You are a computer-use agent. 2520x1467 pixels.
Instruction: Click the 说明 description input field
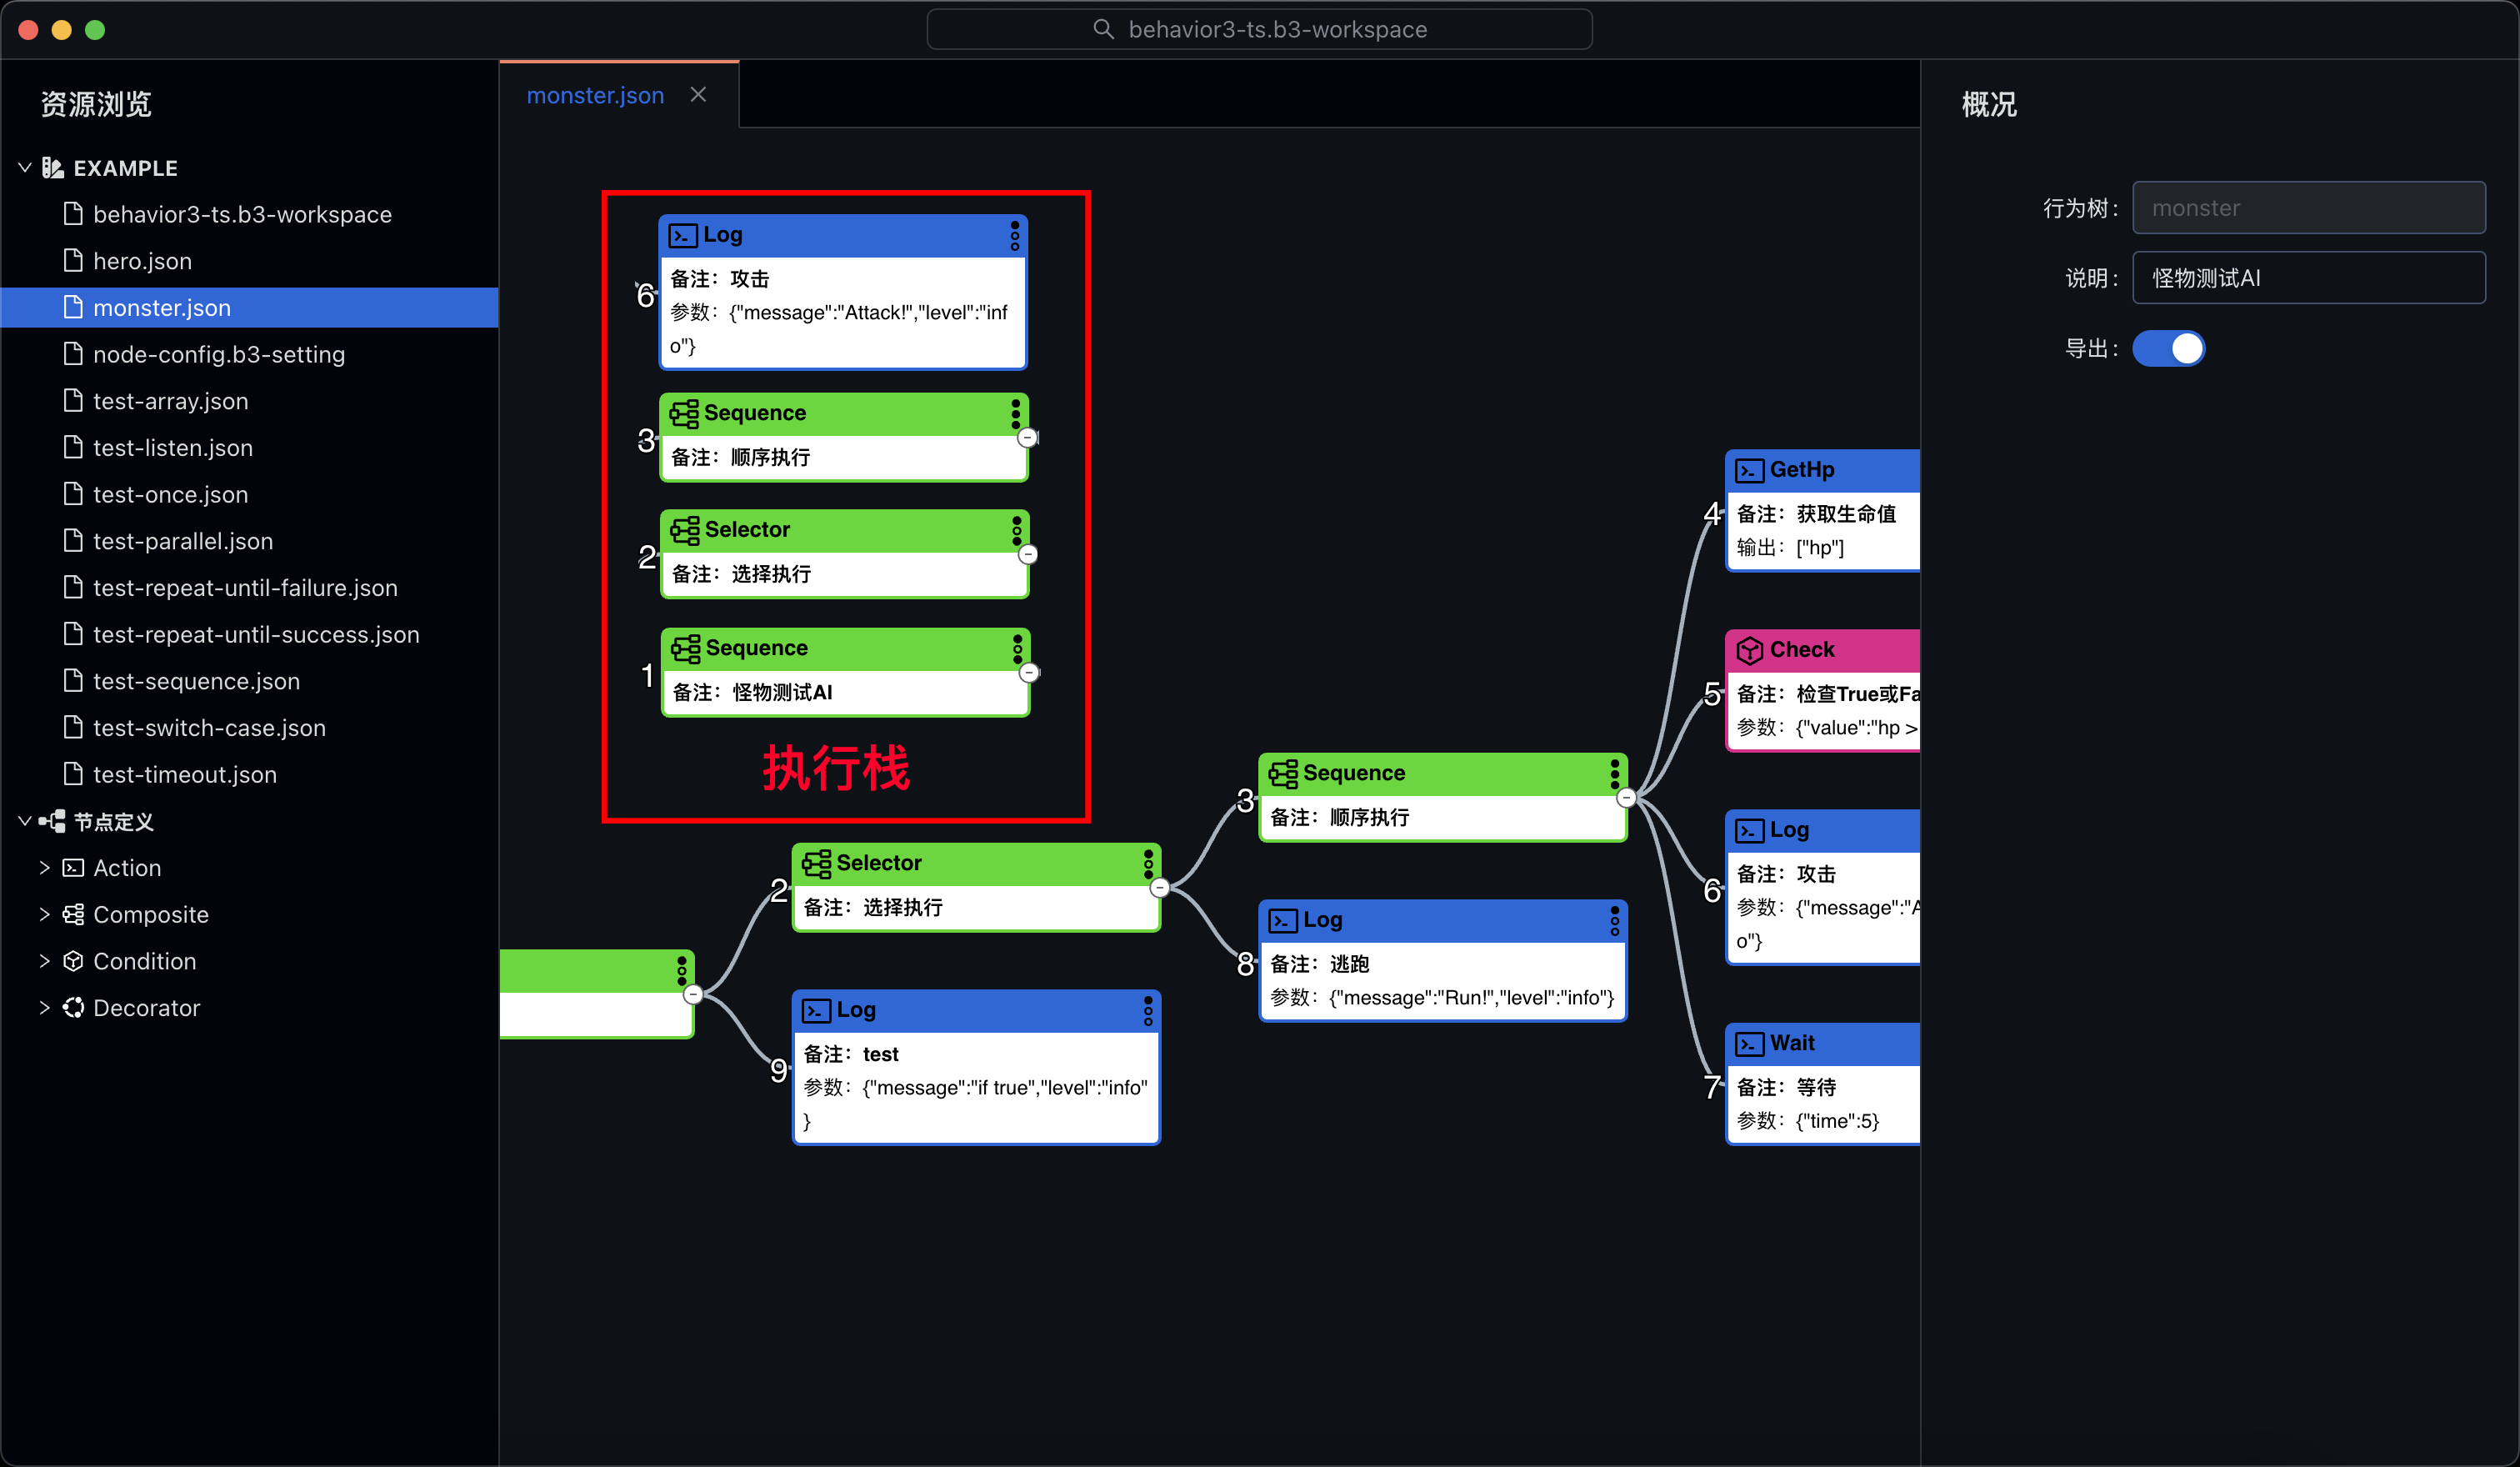click(x=2308, y=278)
